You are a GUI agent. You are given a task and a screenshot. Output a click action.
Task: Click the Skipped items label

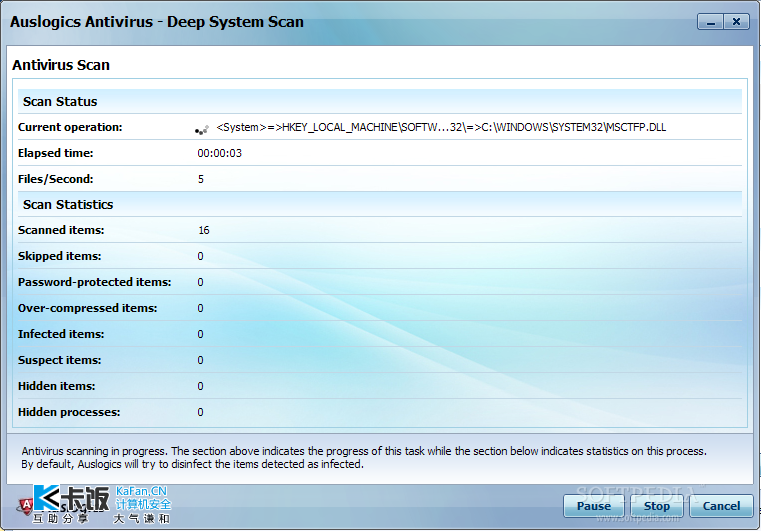60,256
